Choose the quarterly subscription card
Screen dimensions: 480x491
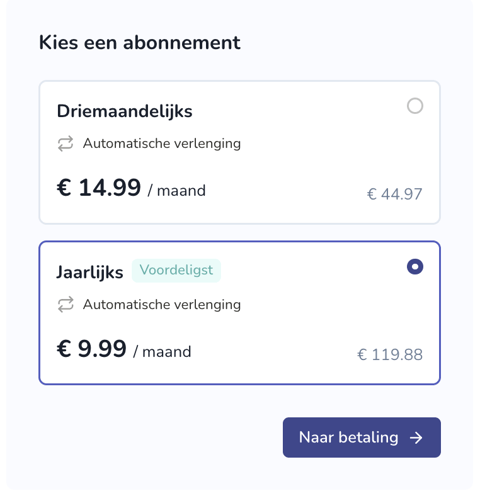tap(240, 152)
